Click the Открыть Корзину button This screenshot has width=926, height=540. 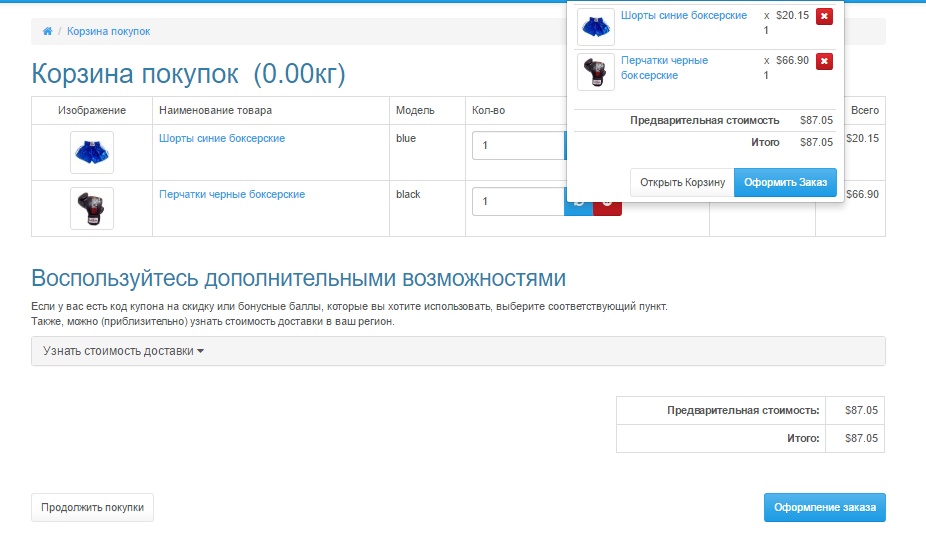point(682,183)
